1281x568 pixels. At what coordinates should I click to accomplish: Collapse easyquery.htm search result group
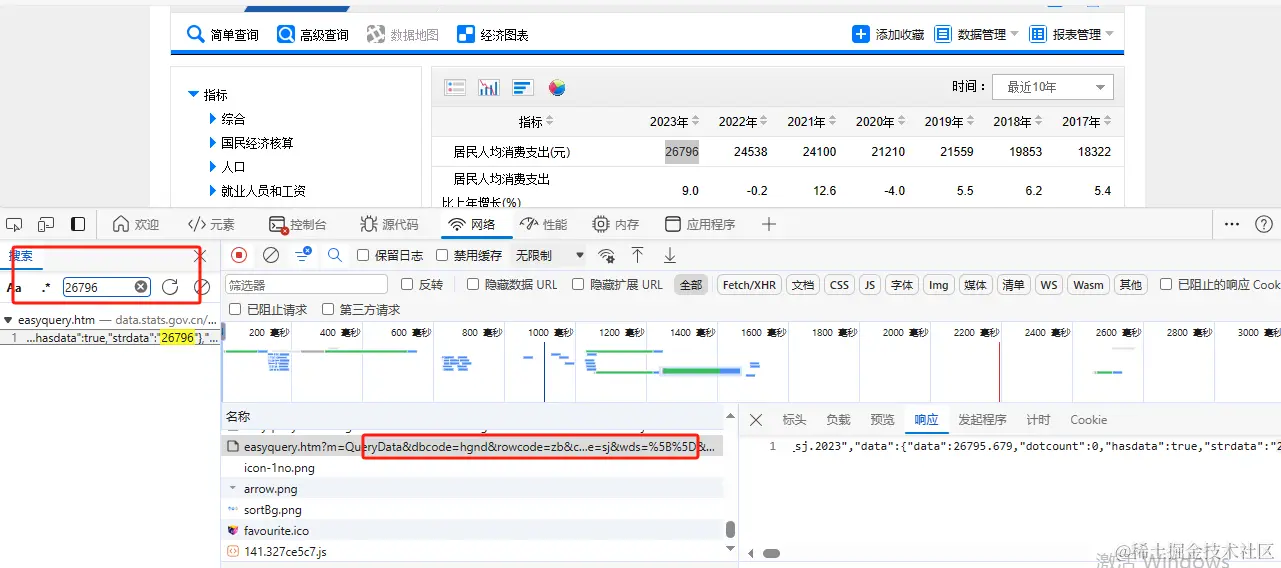[8, 321]
